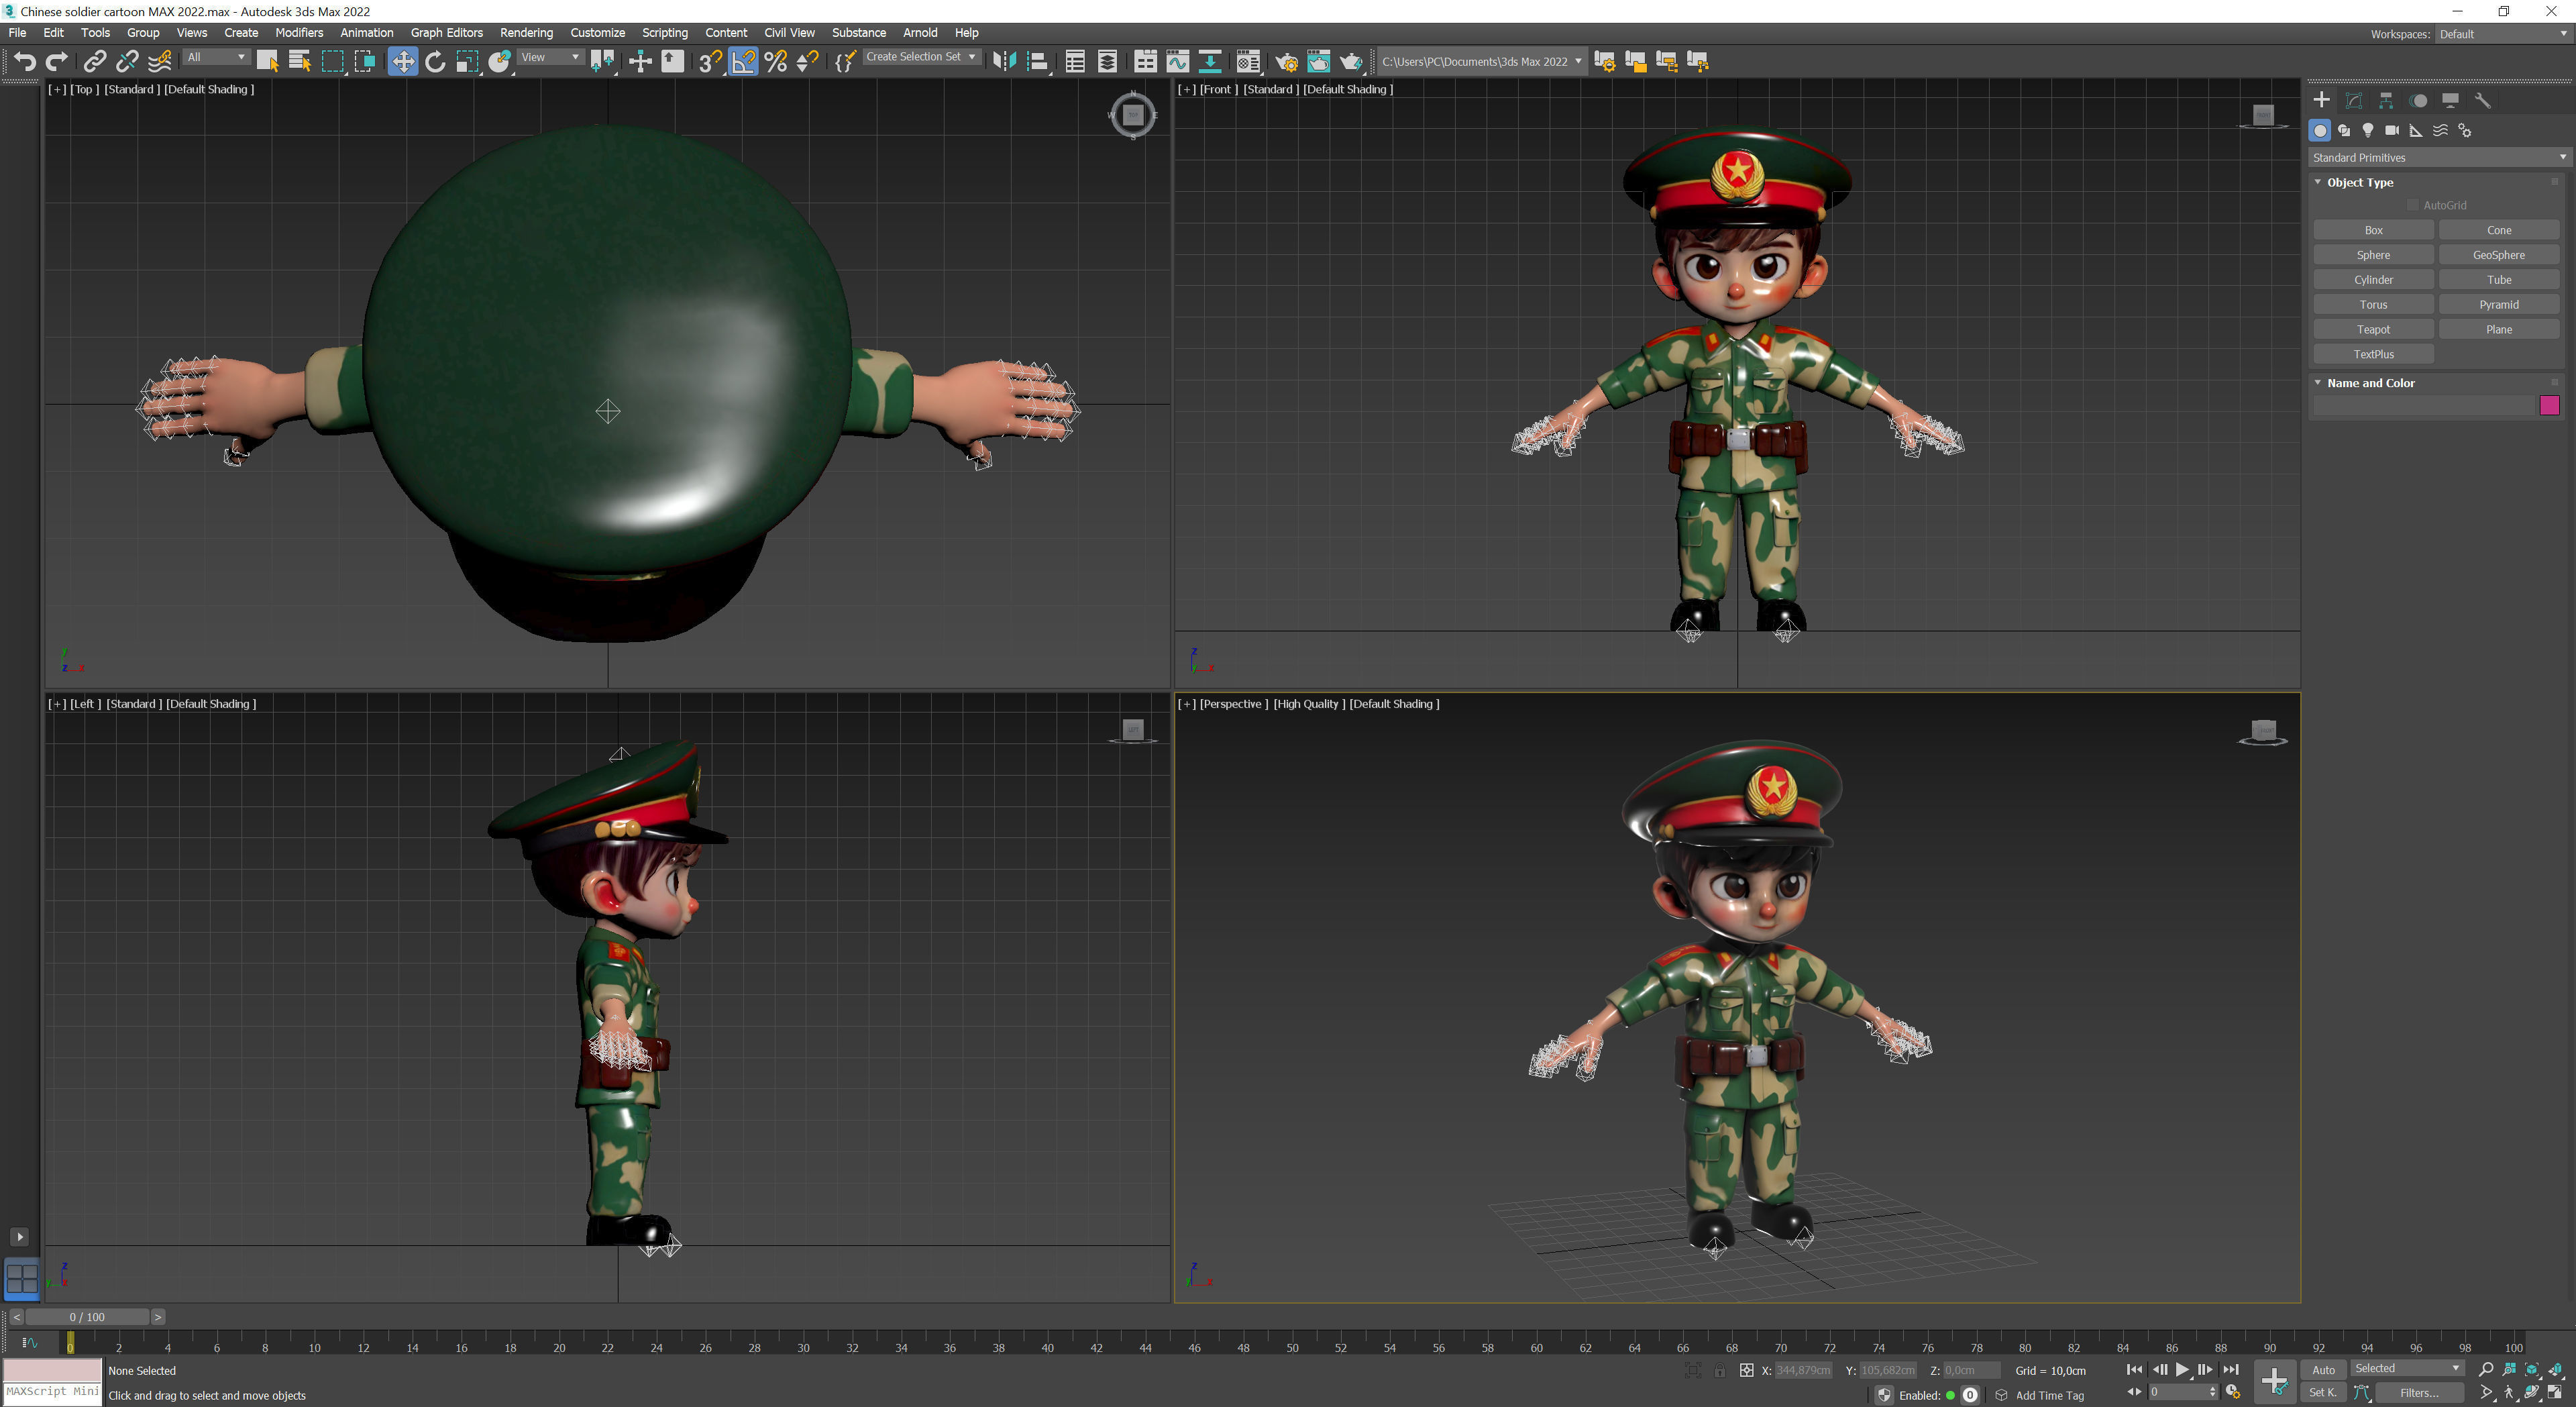Viewport: 2576px width, 1407px height.
Task: Click the Percent Snap toggle icon
Action: [x=776, y=62]
